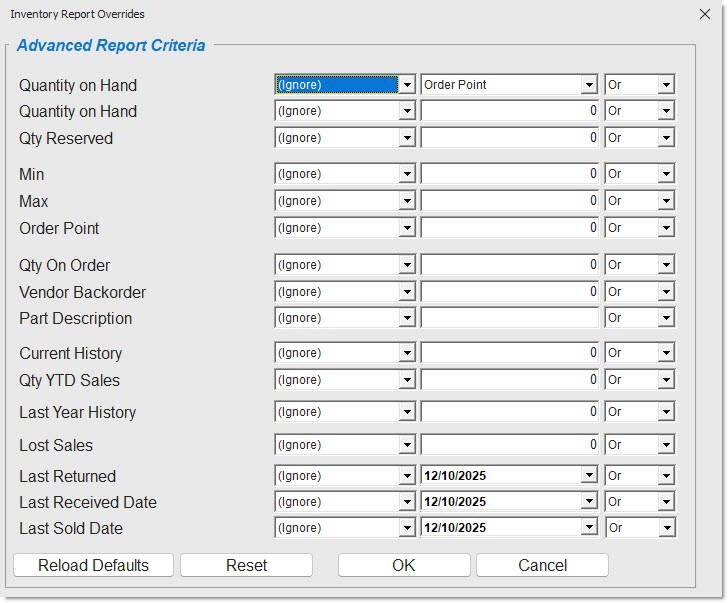Click the Part Description text field
Viewport: 728px width, 603px height.
click(509, 318)
